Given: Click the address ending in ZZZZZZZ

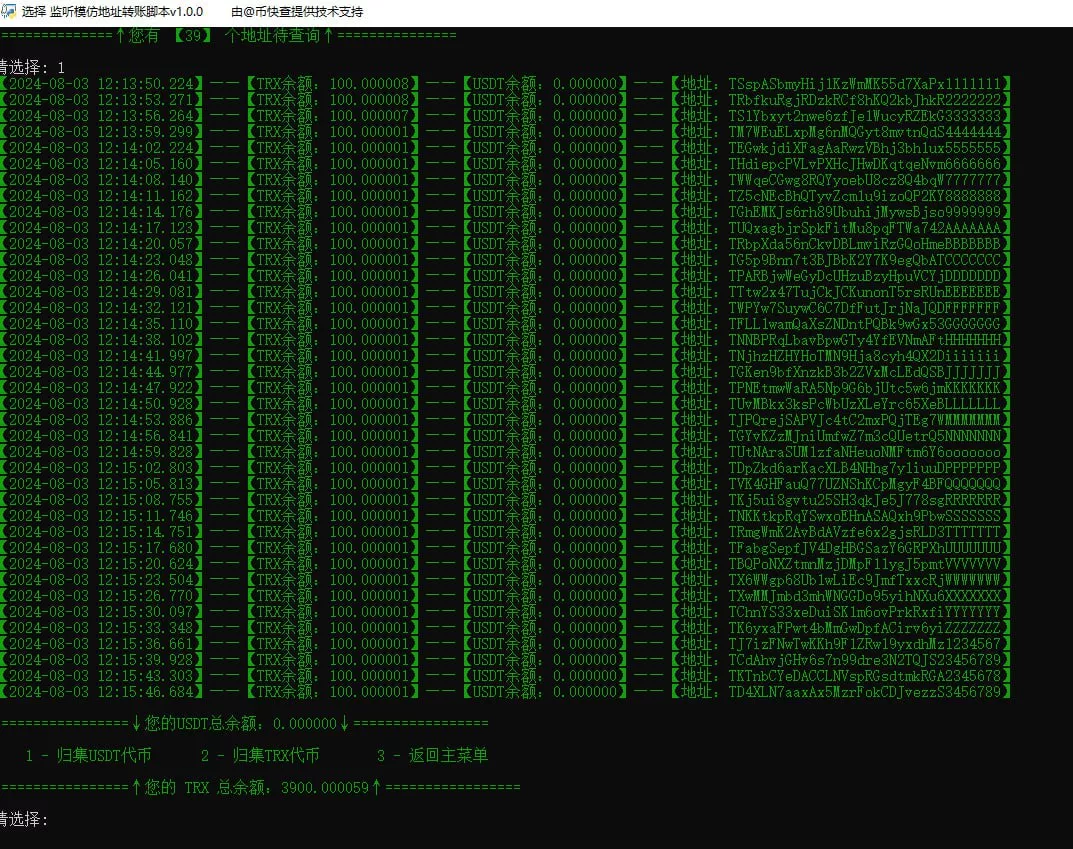Looking at the screenshot, I should point(864,627).
